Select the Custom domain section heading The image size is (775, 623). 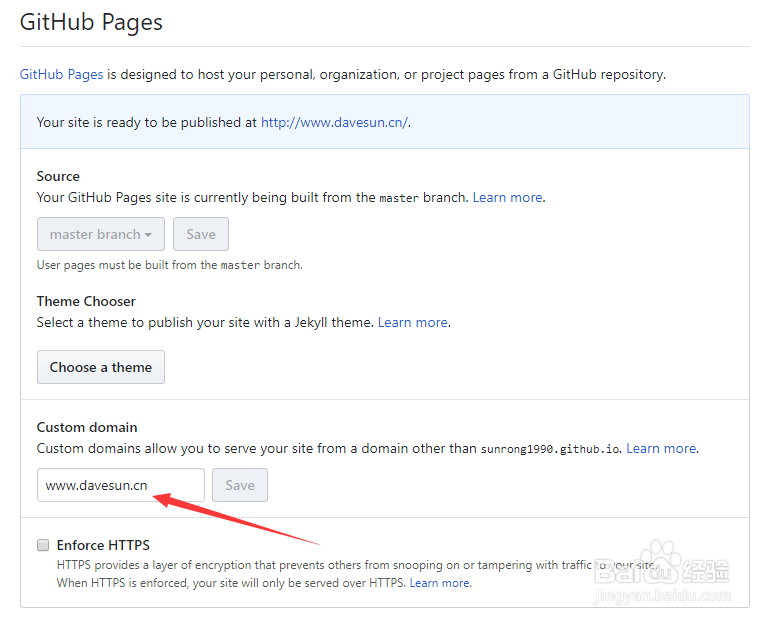87,427
